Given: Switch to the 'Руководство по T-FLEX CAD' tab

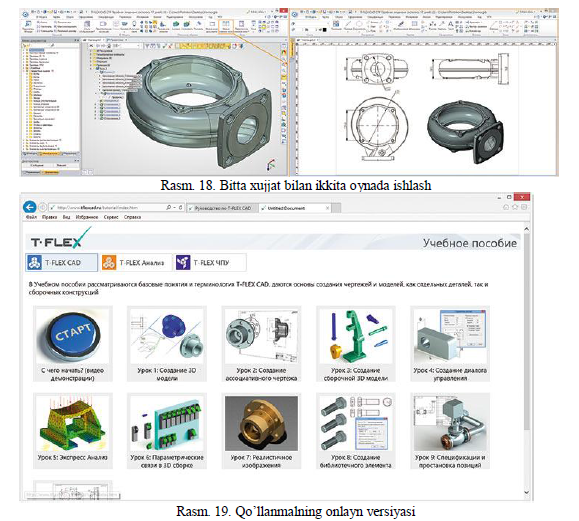Looking at the screenshot, I should pyautogui.click(x=222, y=208).
